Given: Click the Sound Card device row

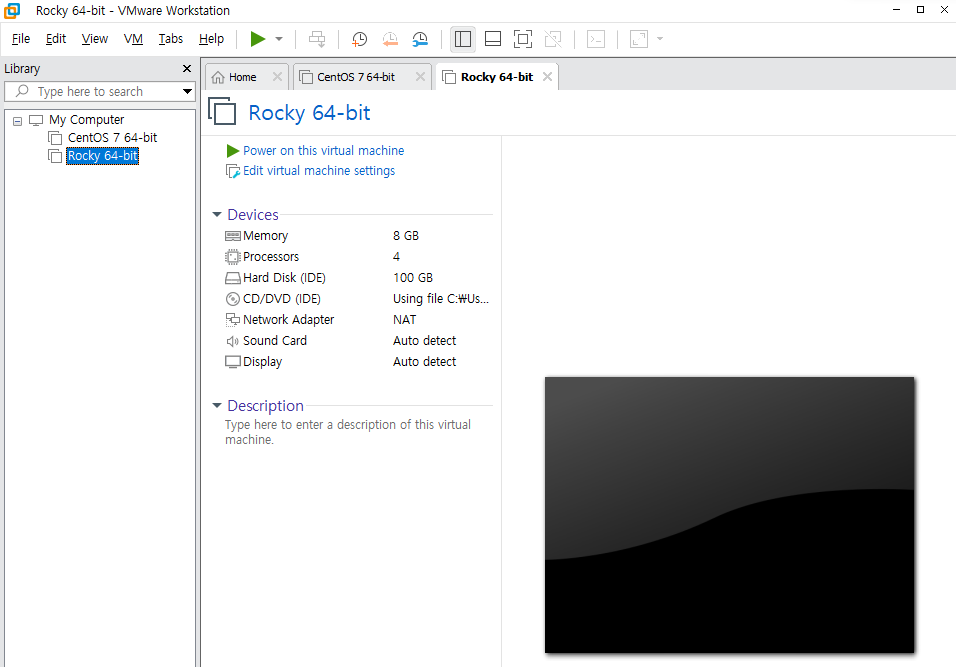Looking at the screenshot, I should click(358, 341).
